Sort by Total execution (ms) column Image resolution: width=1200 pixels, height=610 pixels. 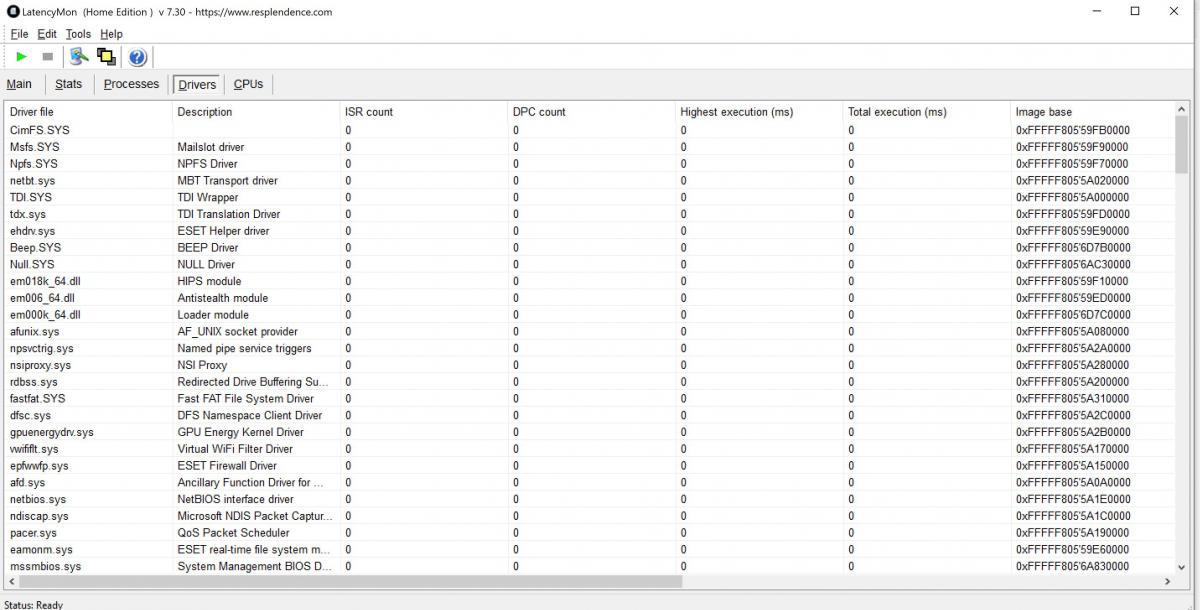pyautogui.click(x=927, y=112)
